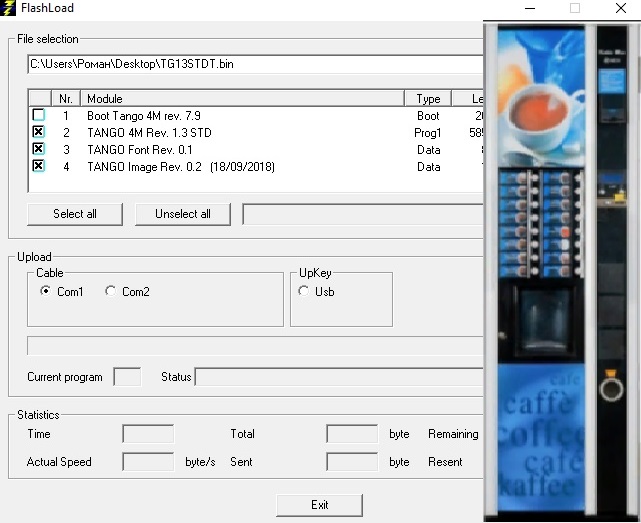Click the Prog1 type cell
Viewport: 641px width, 523px height.
428,133
